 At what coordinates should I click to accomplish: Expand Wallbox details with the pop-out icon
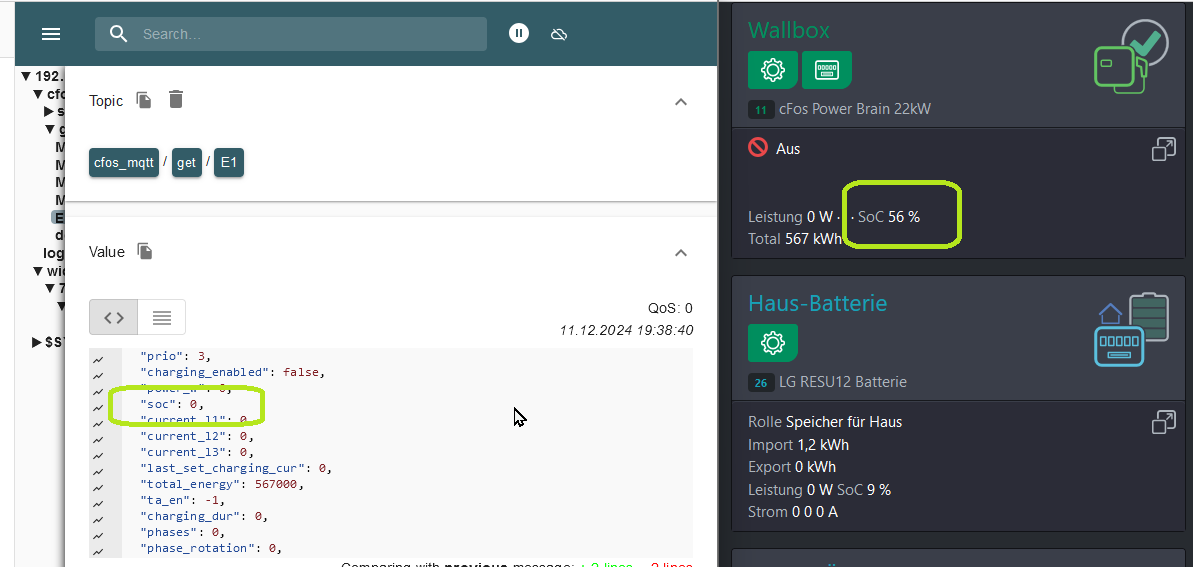coord(1163,149)
